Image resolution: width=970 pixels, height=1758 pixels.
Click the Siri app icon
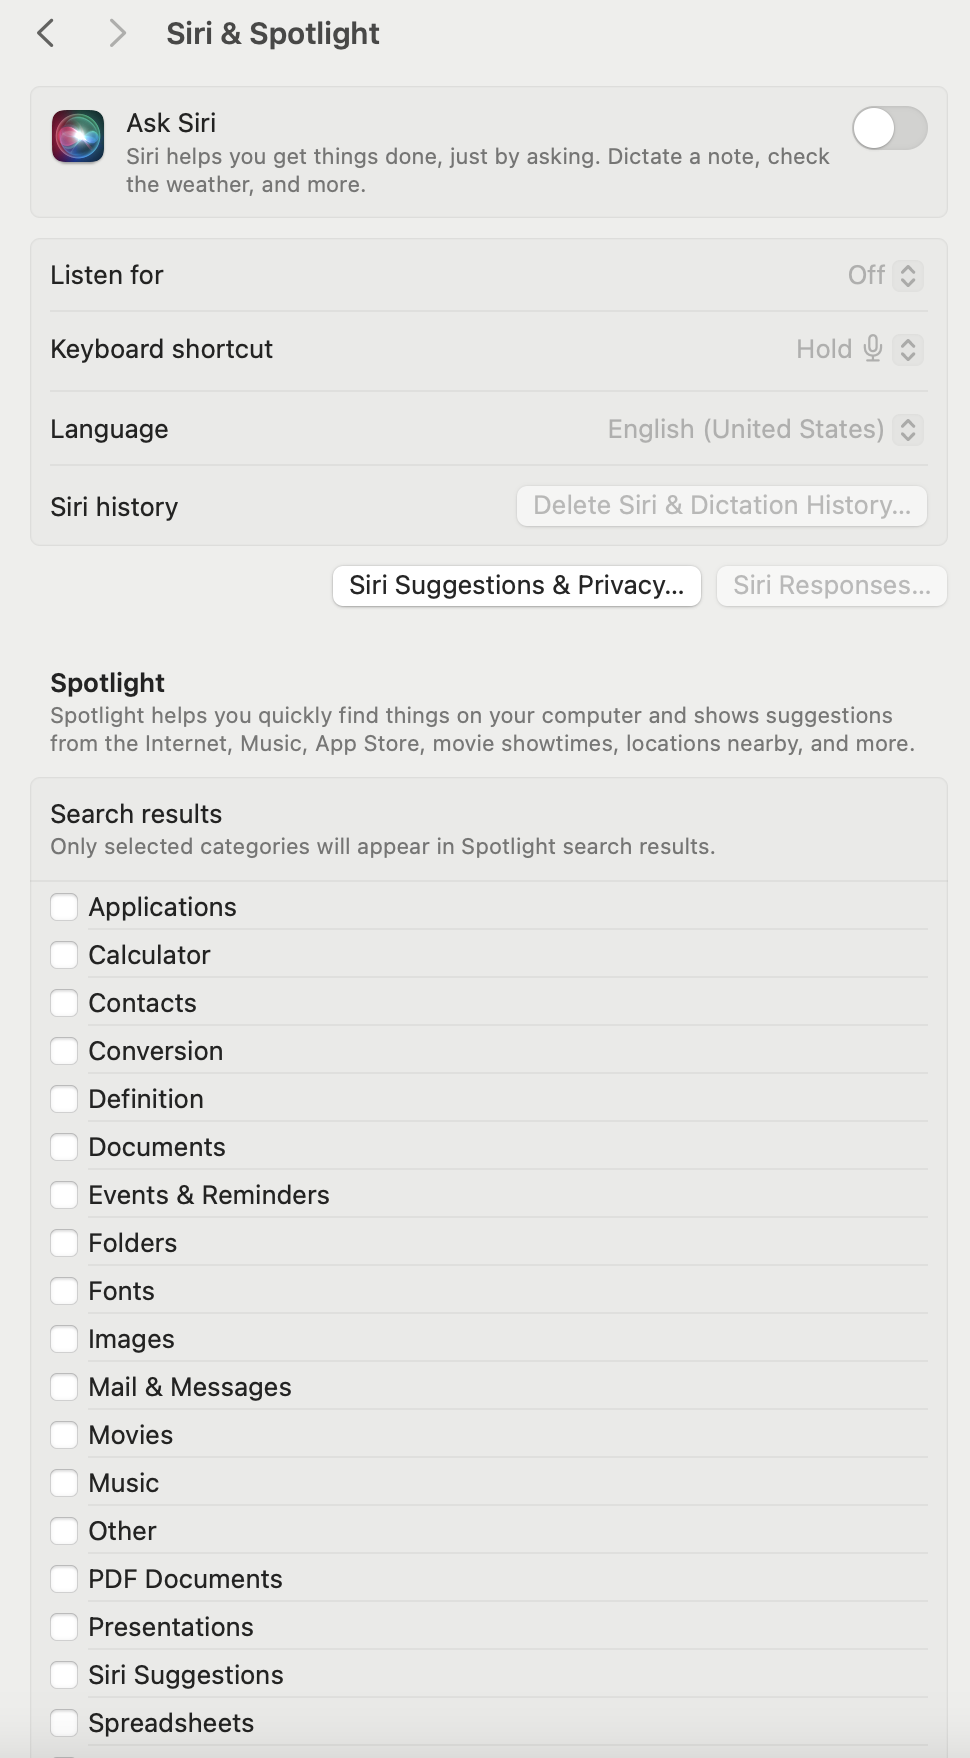pyautogui.click(x=78, y=136)
